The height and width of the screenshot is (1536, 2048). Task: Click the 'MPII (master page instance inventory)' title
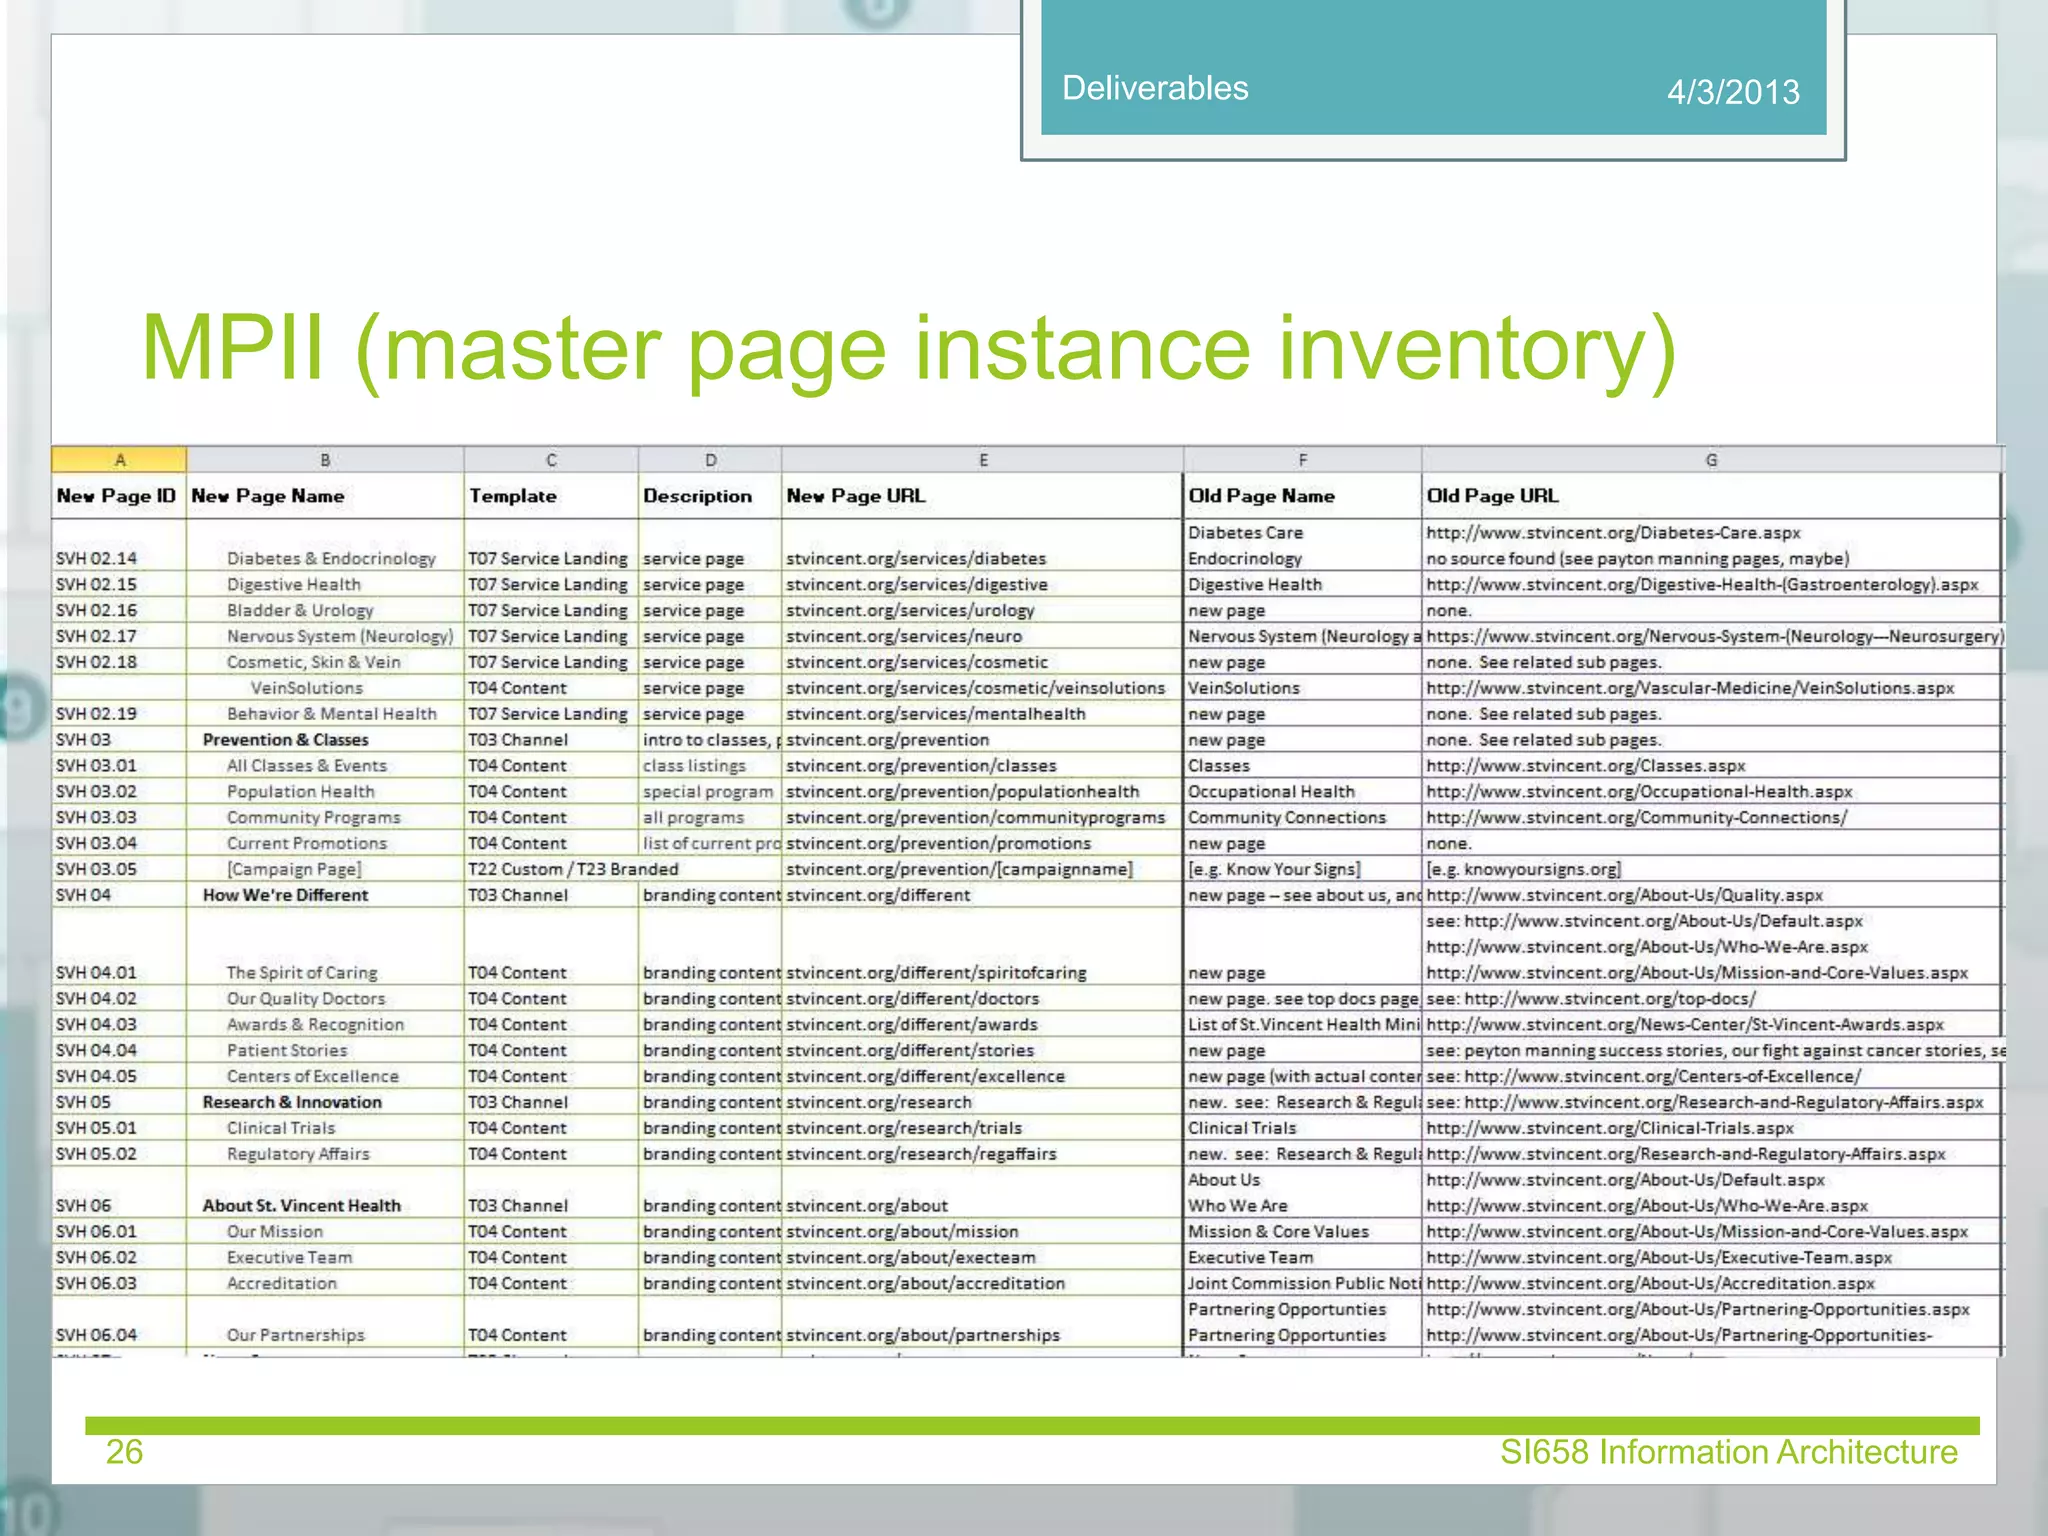coord(908,352)
